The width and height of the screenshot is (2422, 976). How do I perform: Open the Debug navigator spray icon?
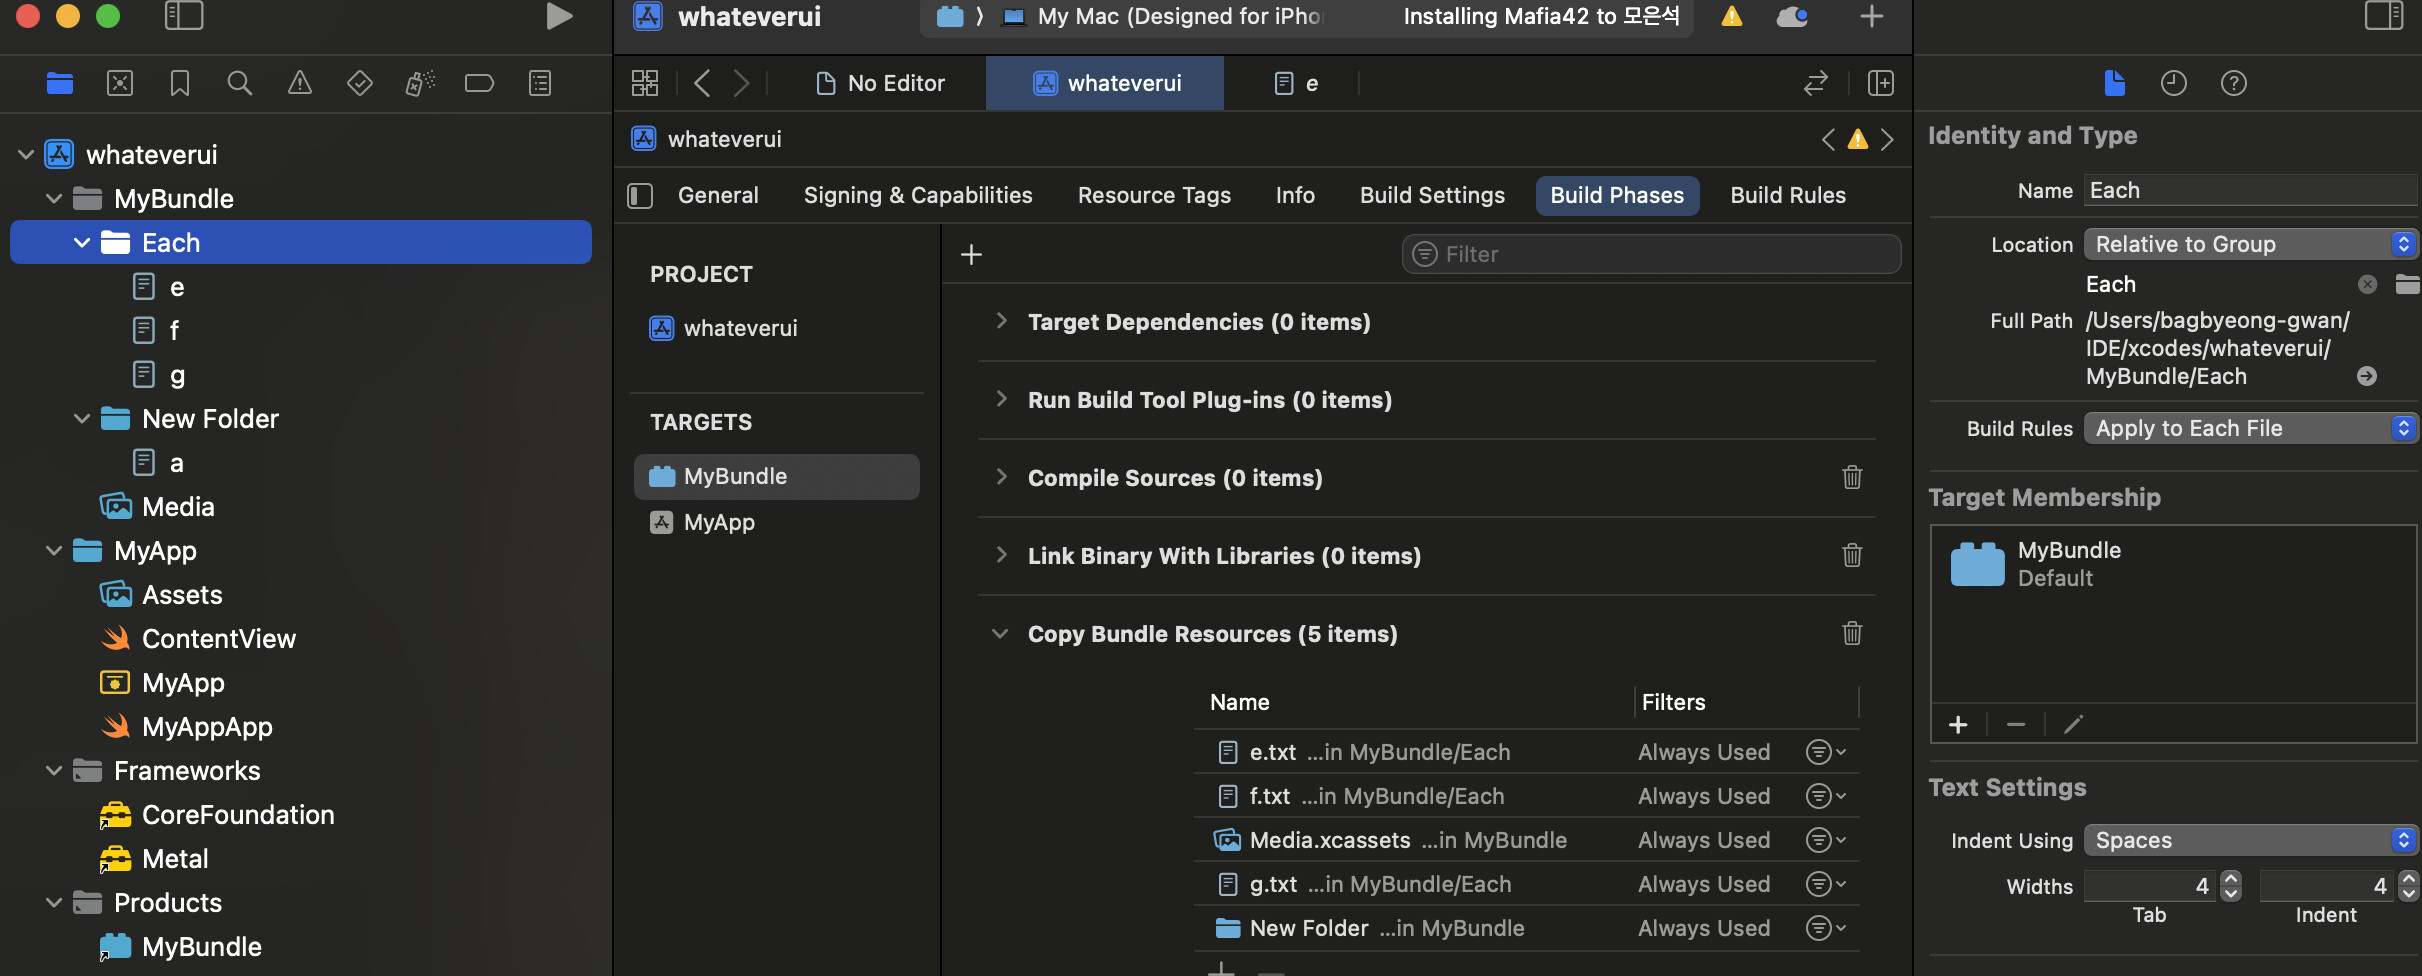click(420, 83)
